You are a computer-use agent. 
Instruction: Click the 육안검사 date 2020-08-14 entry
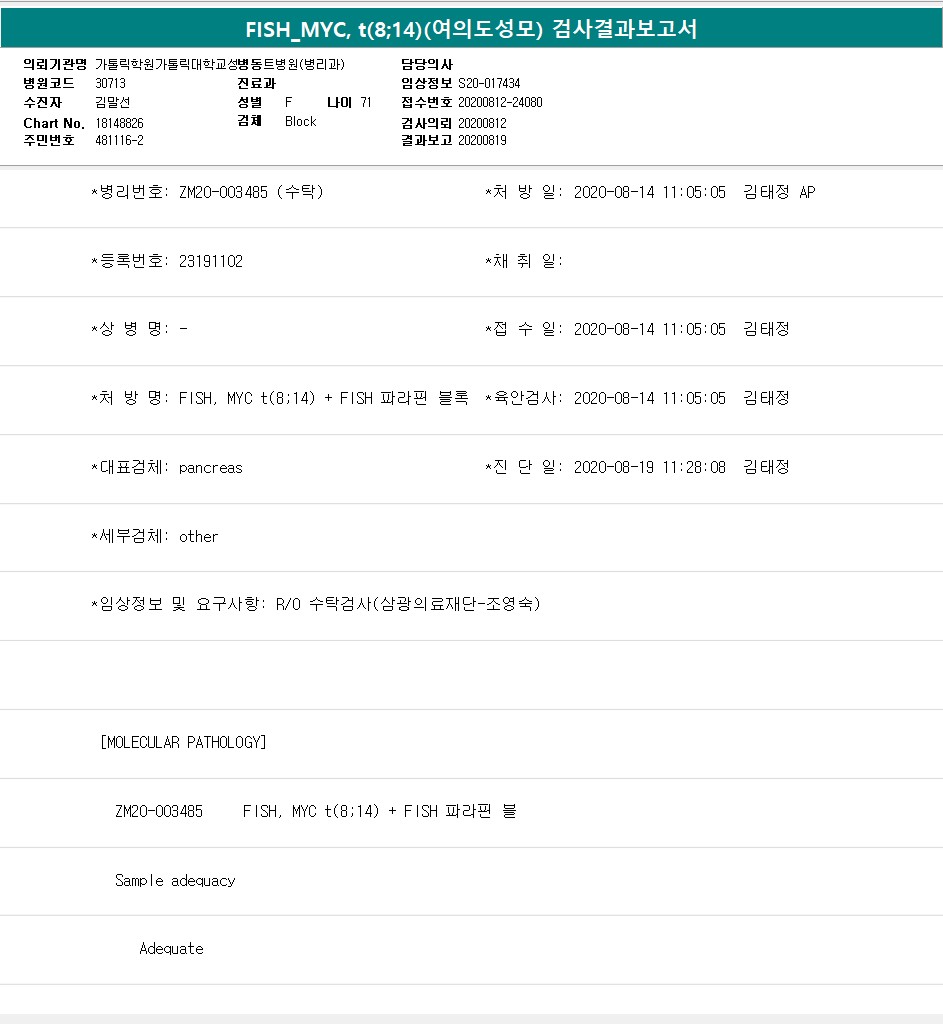click(x=681, y=398)
